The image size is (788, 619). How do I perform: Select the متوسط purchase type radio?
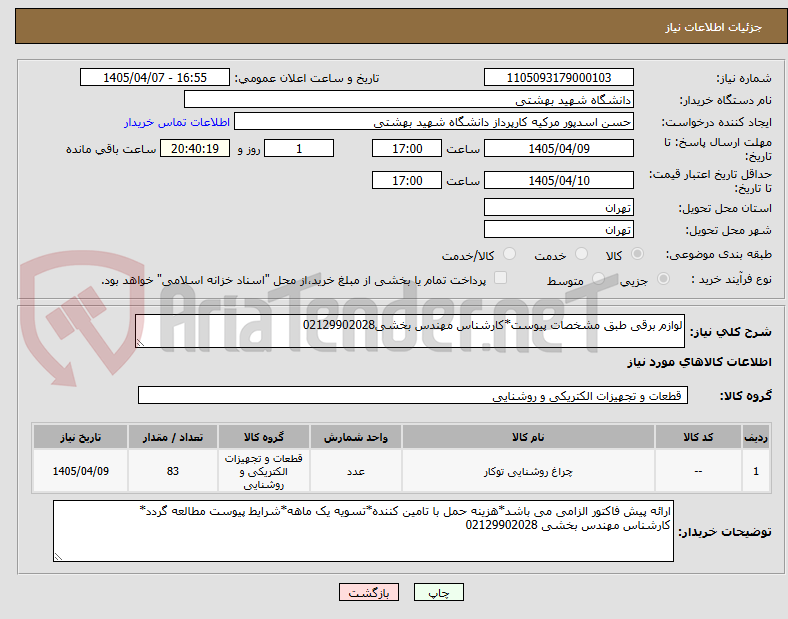click(x=598, y=279)
